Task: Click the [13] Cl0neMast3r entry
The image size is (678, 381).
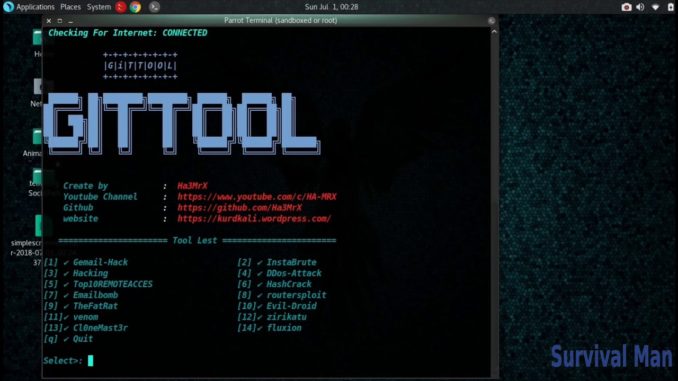Action: [x=86, y=328]
